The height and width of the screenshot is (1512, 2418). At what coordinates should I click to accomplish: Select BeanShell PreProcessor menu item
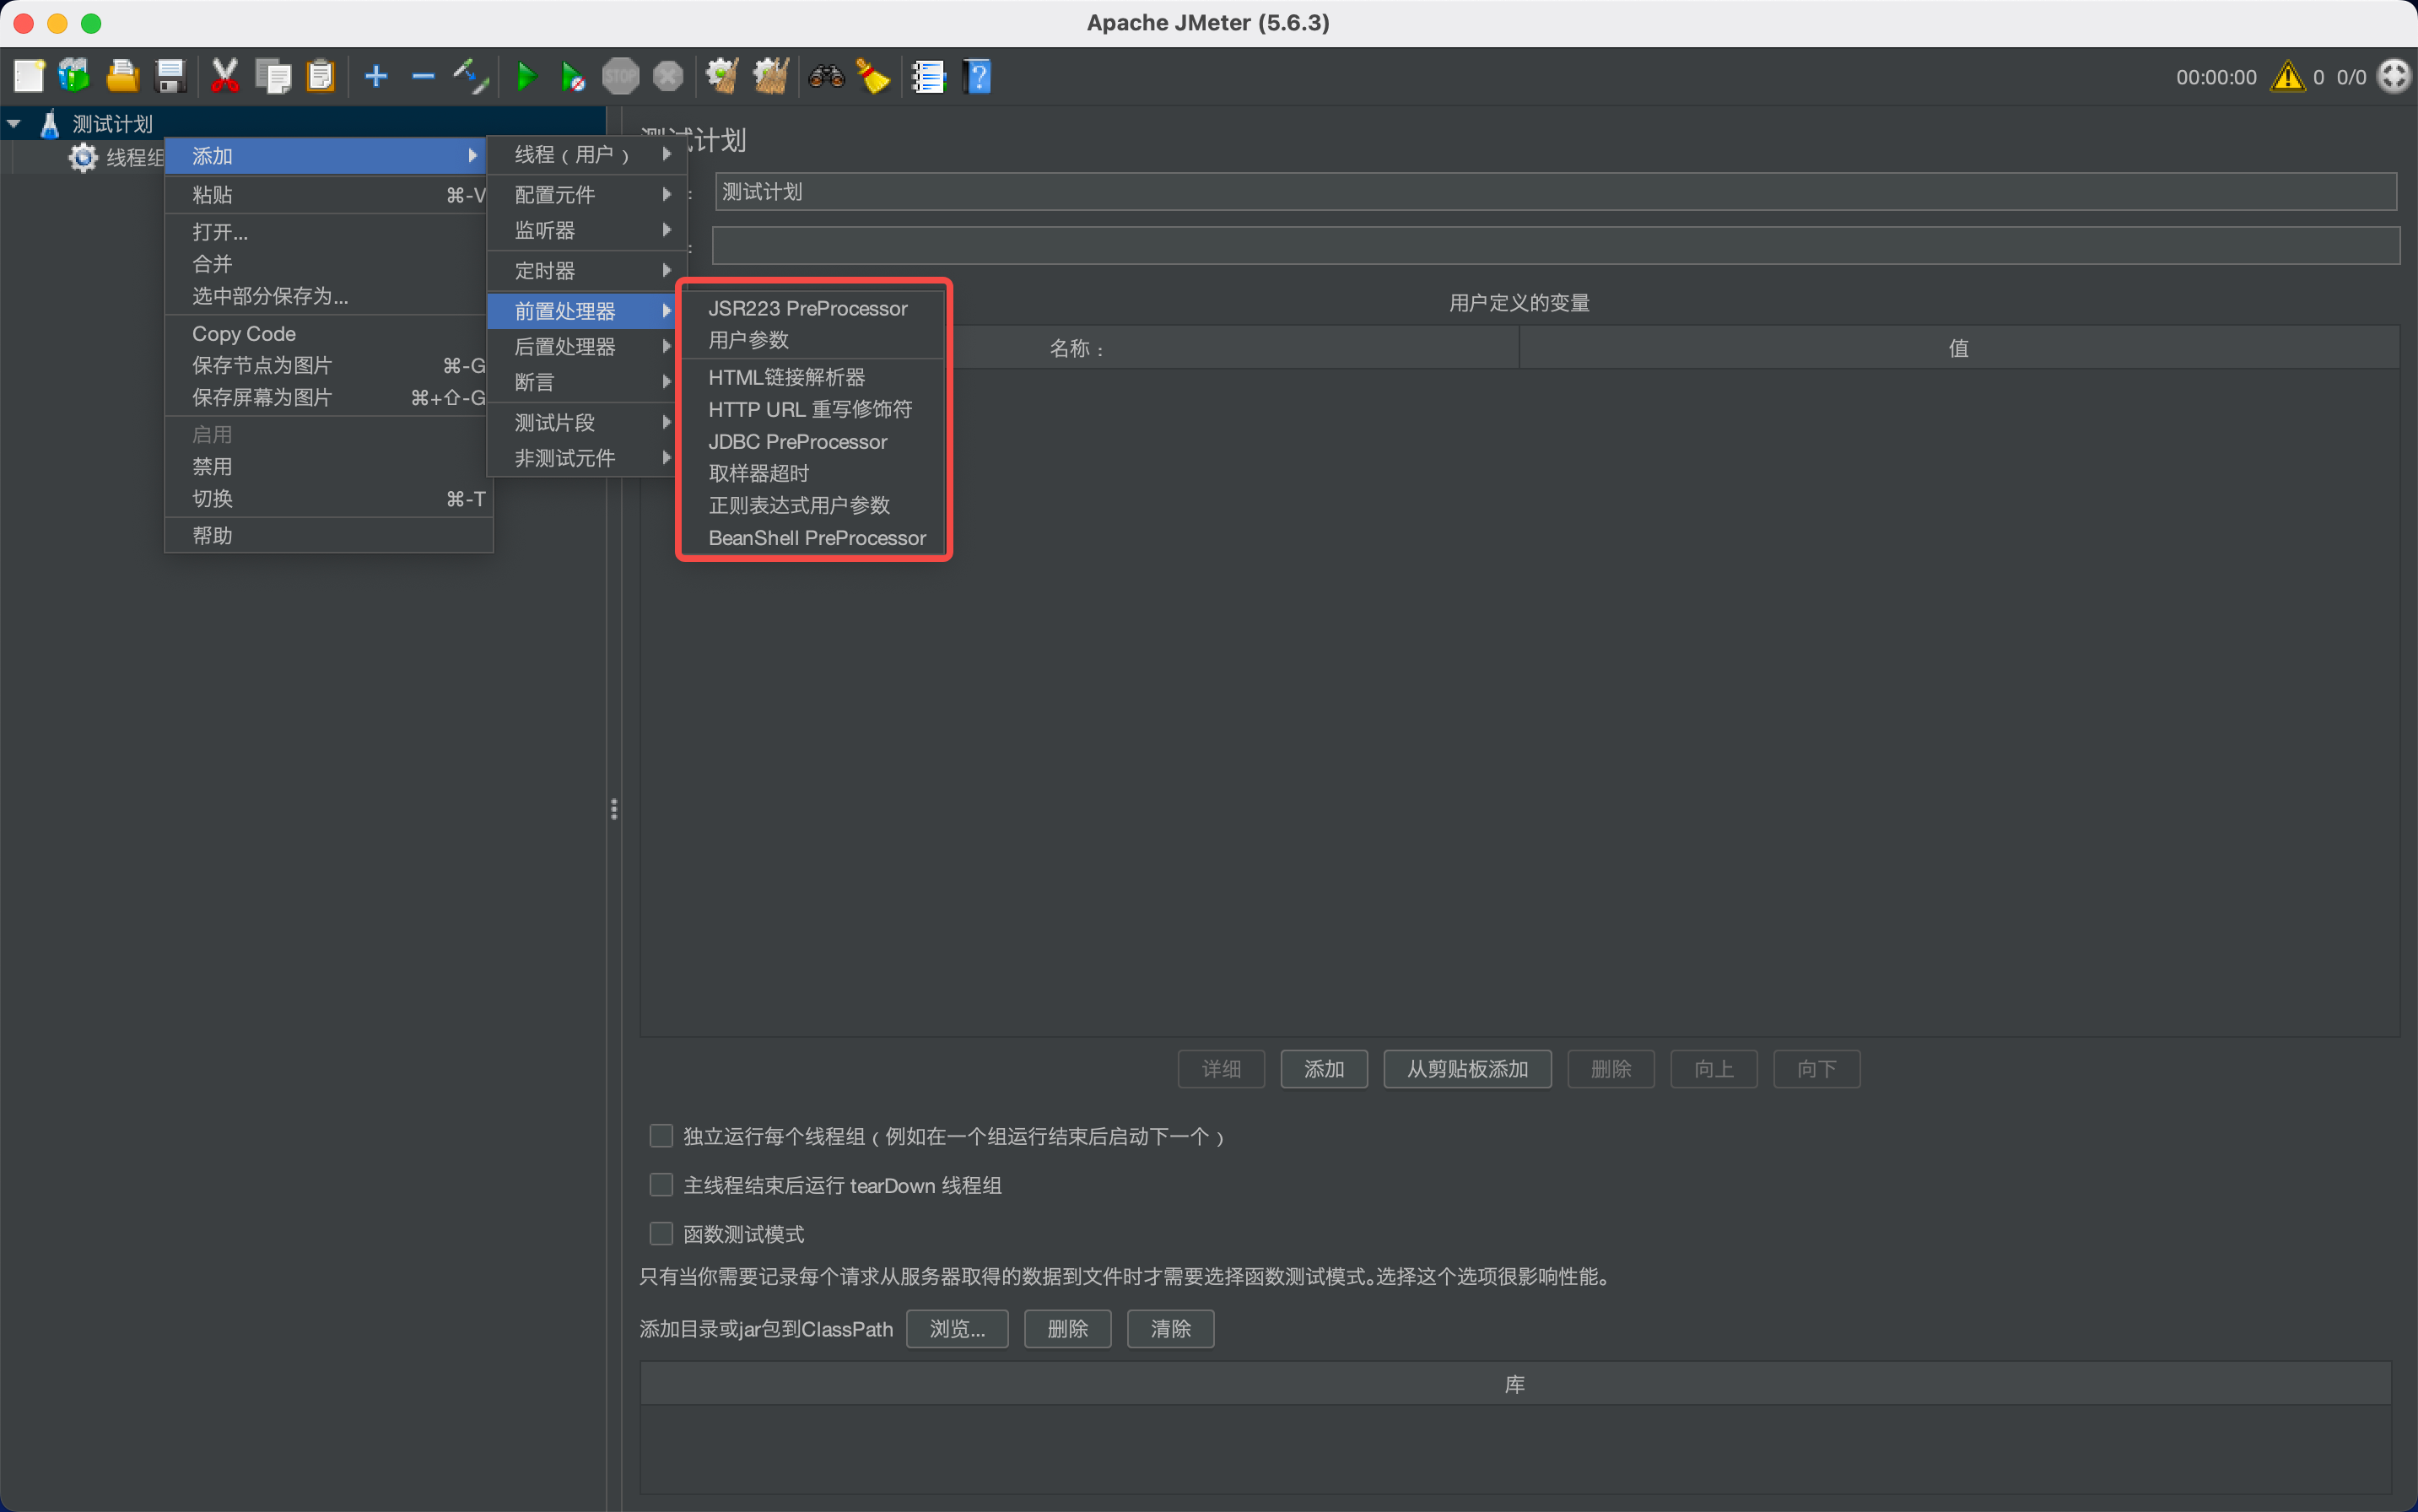(813, 537)
